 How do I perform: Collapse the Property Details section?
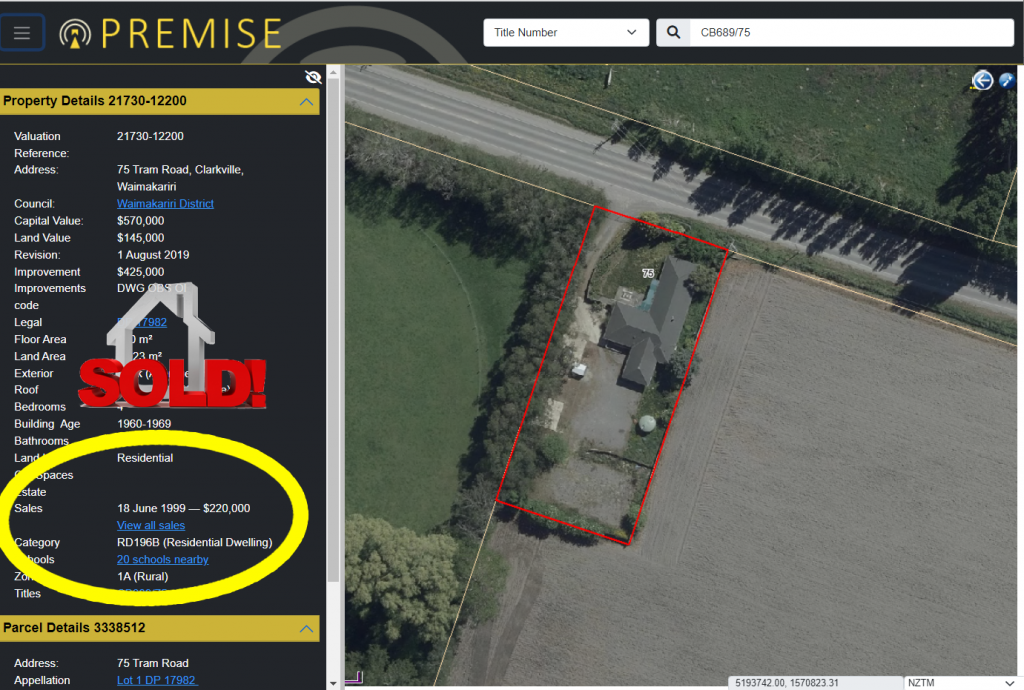pos(306,102)
